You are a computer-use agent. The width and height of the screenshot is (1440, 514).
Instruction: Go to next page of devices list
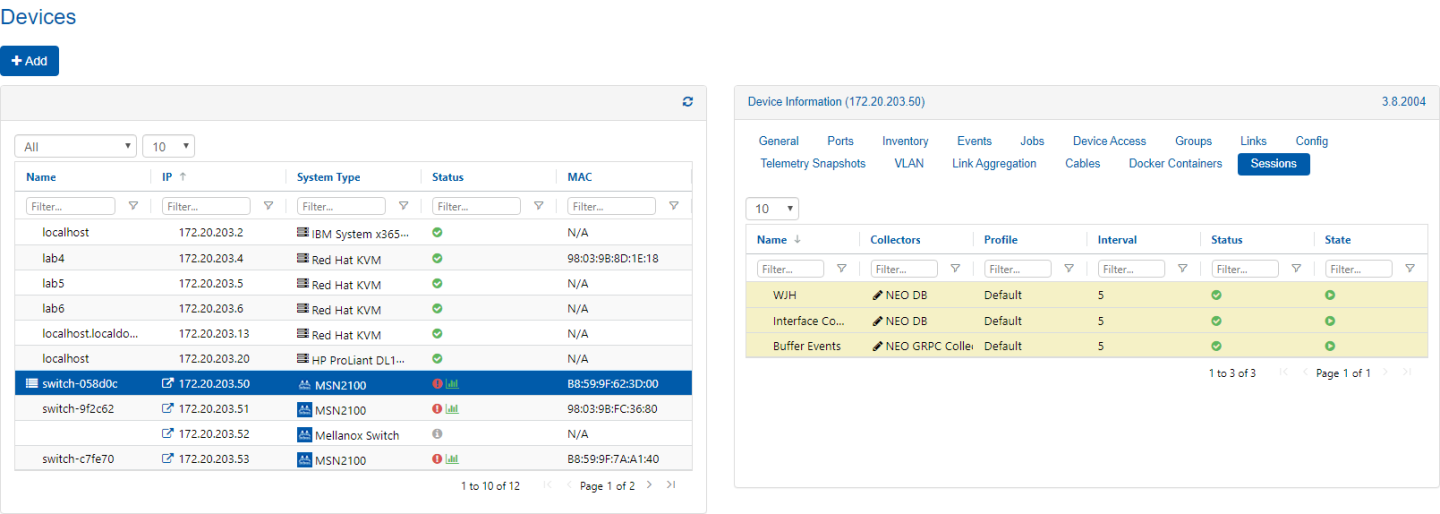(649, 485)
